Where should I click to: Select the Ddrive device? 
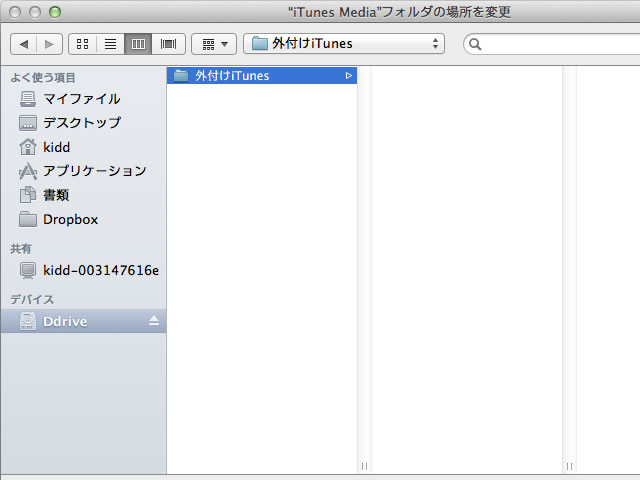[83, 321]
